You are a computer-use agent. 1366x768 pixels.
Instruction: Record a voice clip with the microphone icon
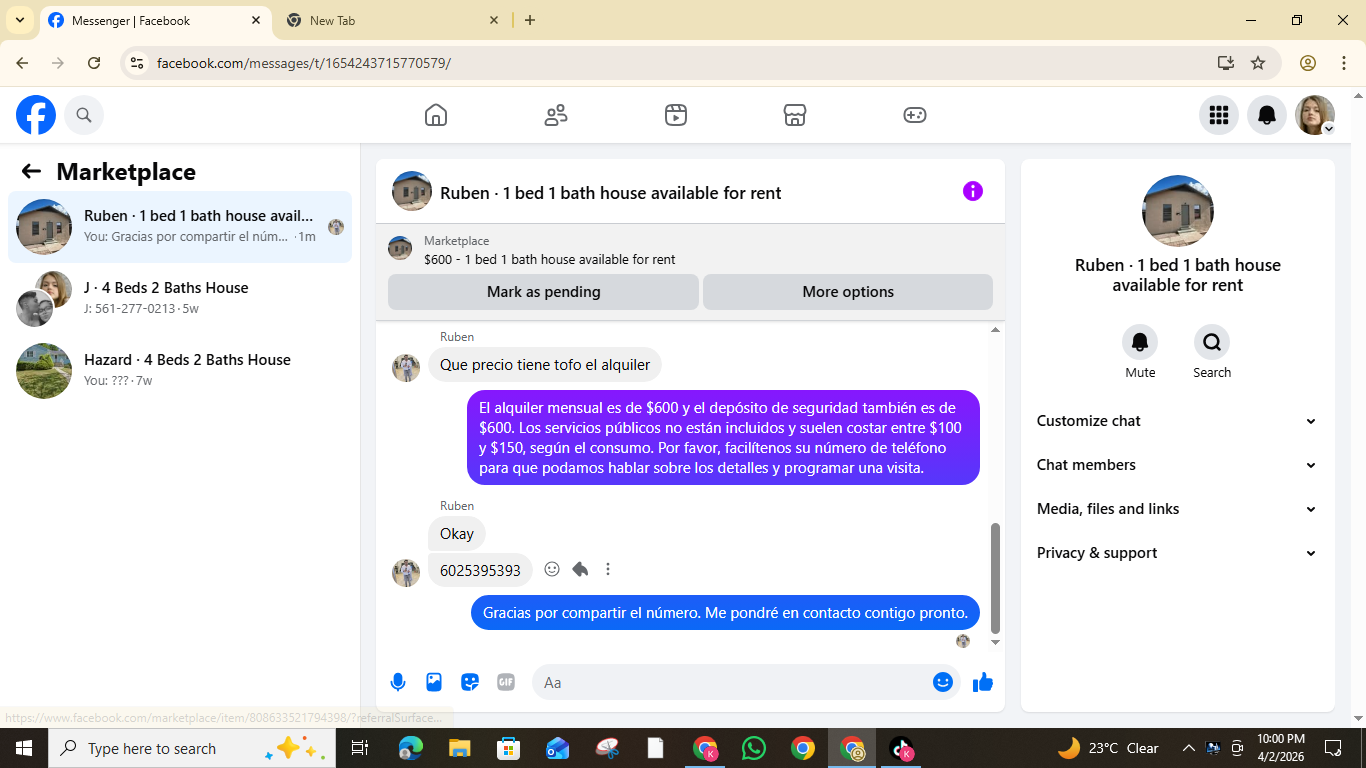[398, 682]
